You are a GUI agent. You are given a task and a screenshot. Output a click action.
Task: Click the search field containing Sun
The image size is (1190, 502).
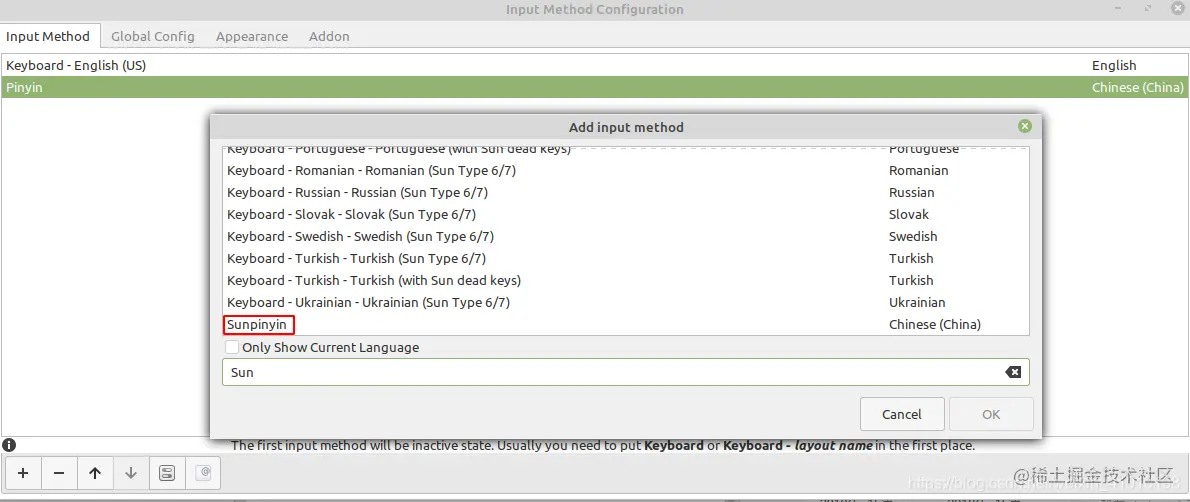(625, 372)
